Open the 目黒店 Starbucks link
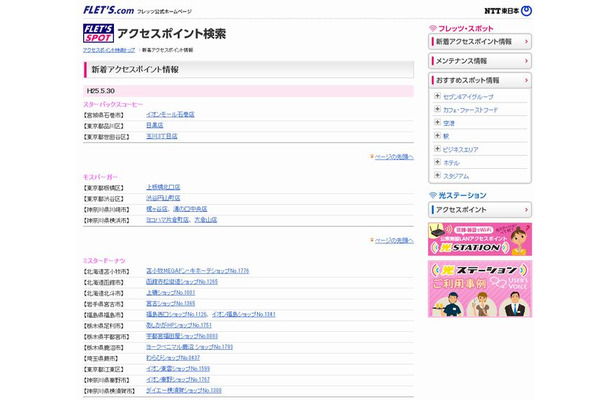Image resolution: width=610 pixels, height=400 pixels. (154, 125)
